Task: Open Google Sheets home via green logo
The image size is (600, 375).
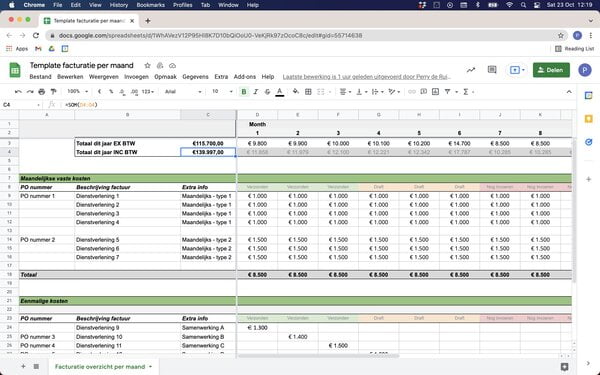Action: (x=15, y=70)
